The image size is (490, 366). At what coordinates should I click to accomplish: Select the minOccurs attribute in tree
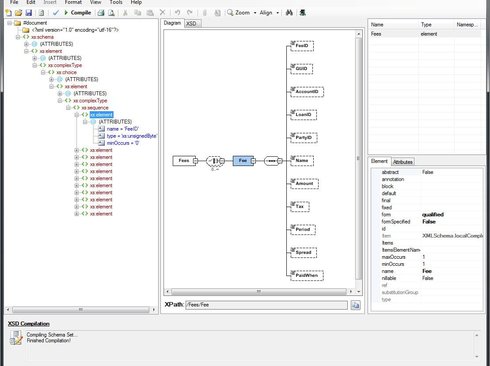pyautogui.click(x=123, y=143)
